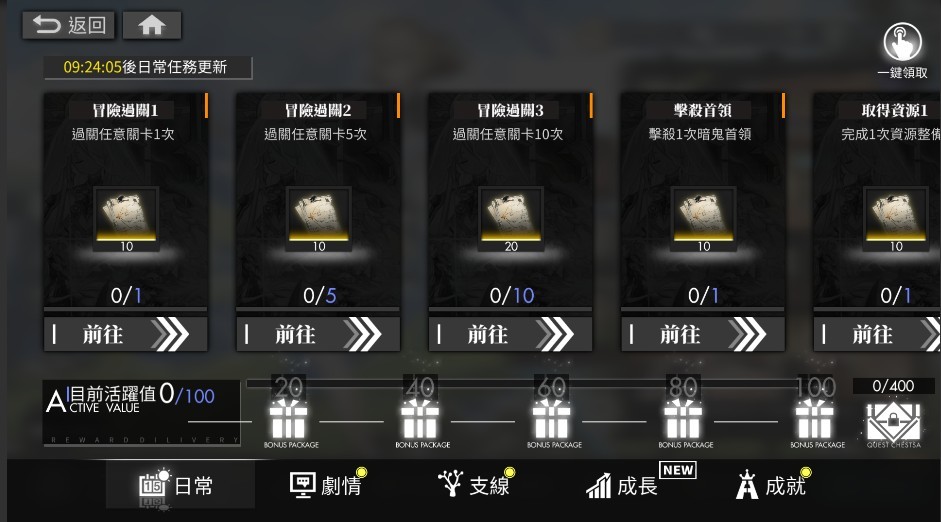Open the Quest Chest 0/400 icon
The width and height of the screenshot is (941, 522).
894,422
